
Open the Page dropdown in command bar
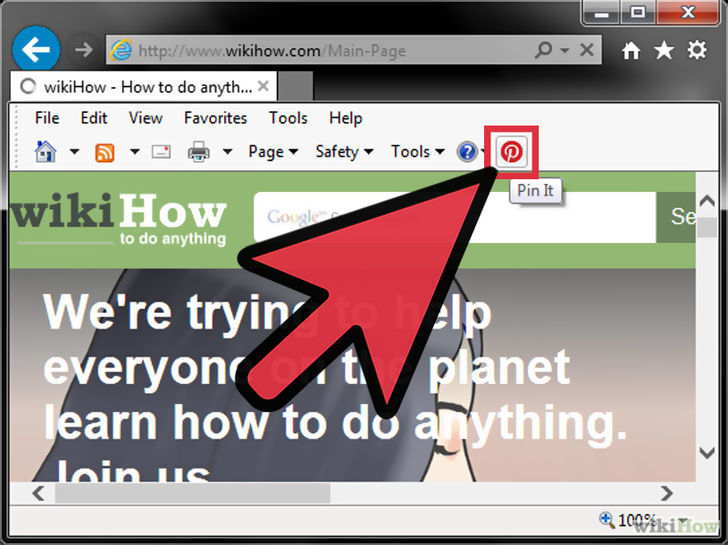[273, 152]
